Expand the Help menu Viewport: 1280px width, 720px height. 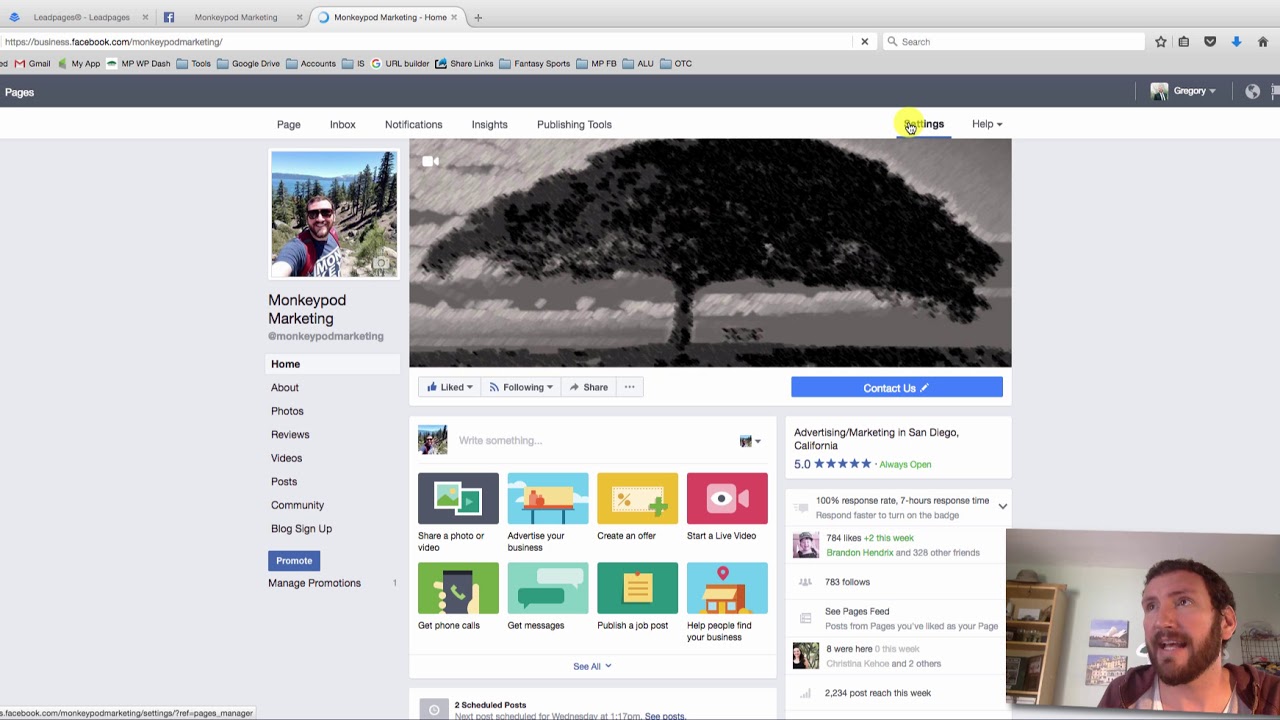tap(986, 124)
